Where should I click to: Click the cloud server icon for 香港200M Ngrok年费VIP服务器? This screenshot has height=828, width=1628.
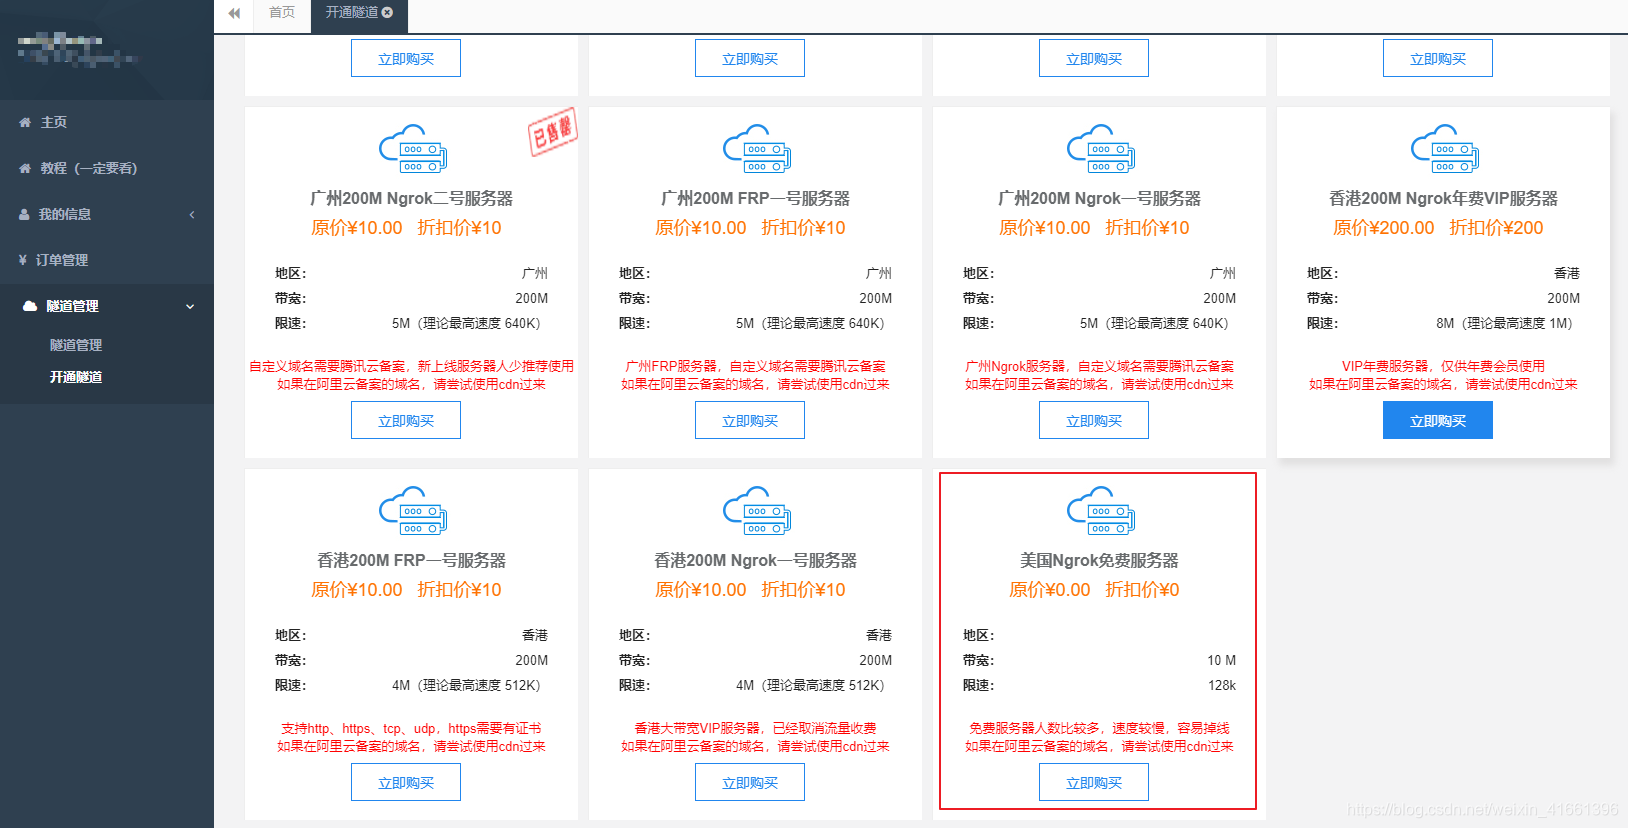pyautogui.click(x=1444, y=149)
